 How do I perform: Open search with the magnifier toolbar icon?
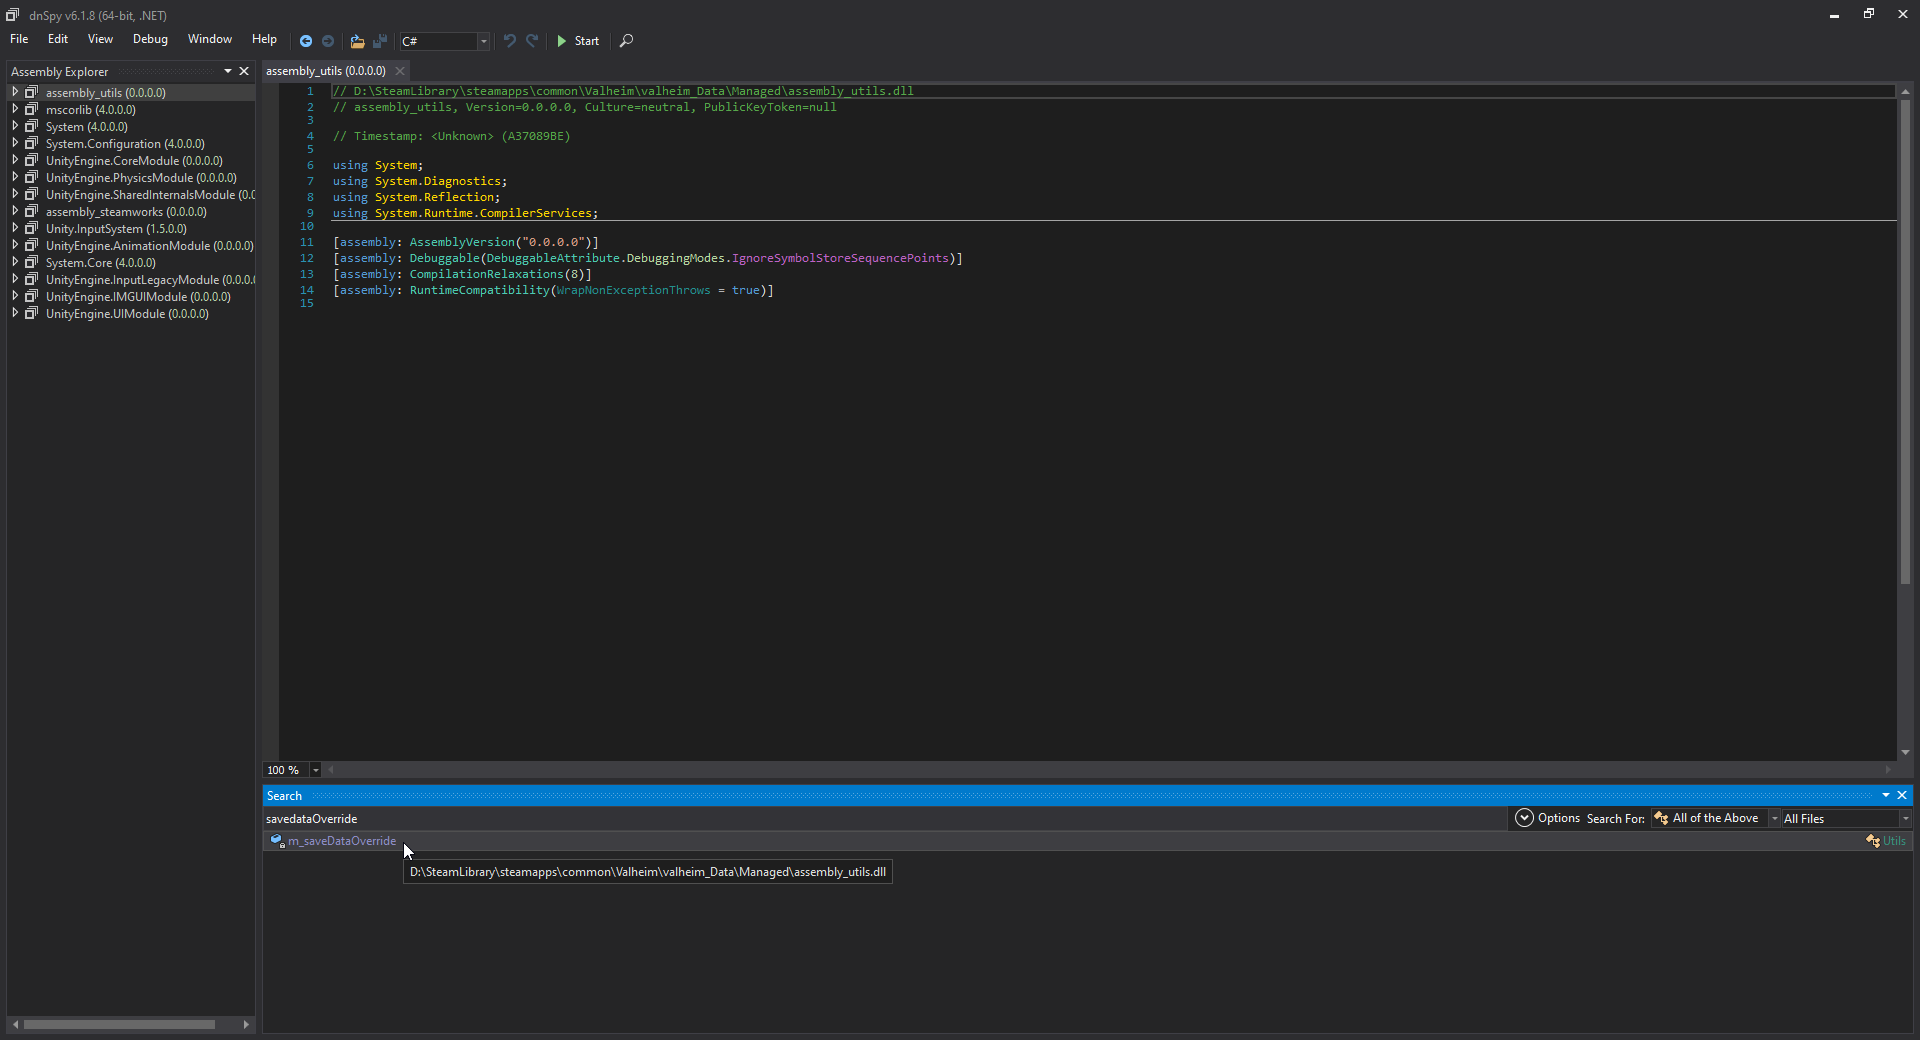tap(626, 41)
